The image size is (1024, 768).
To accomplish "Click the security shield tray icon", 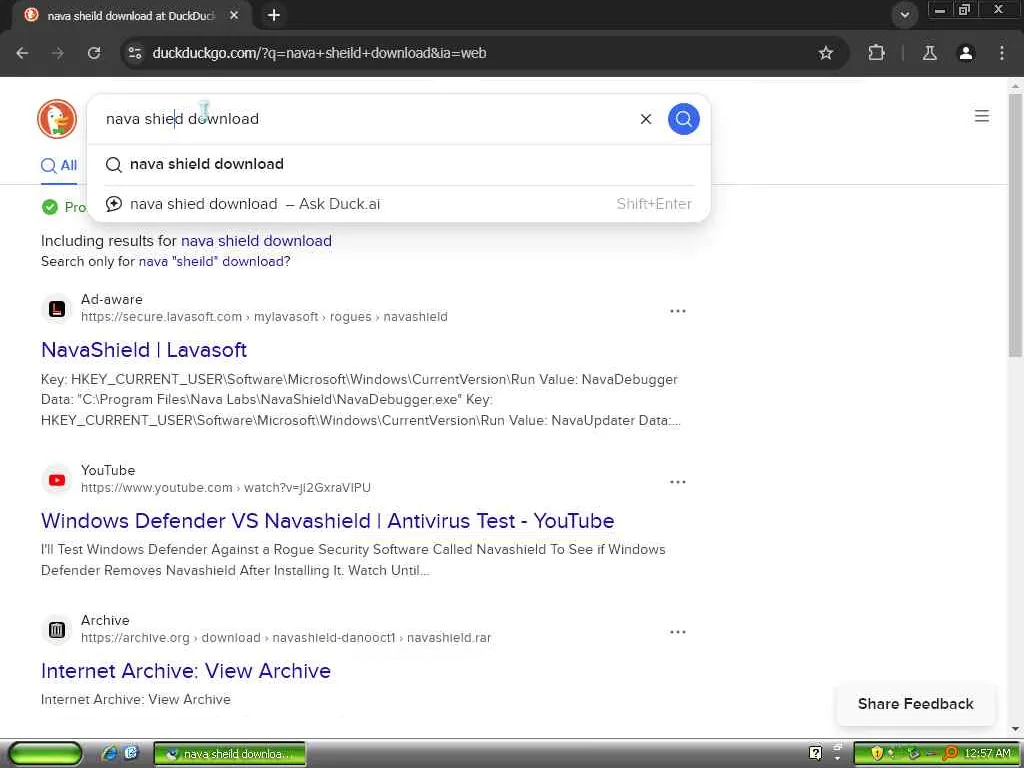I will point(876,754).
